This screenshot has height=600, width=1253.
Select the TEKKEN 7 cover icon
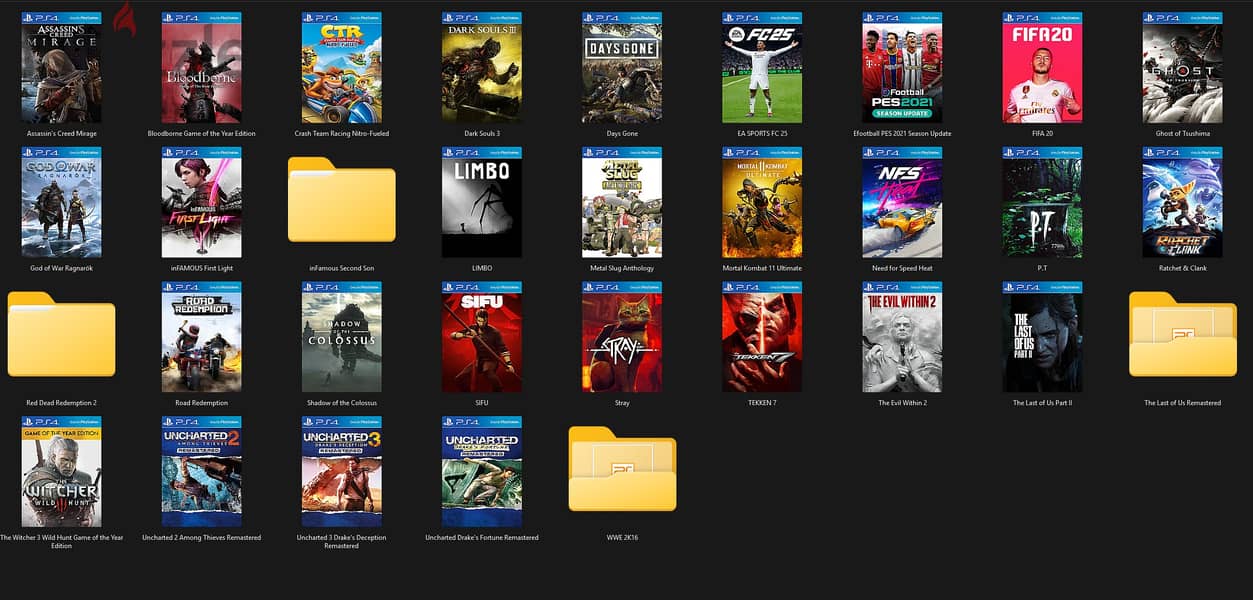[762, 337]
